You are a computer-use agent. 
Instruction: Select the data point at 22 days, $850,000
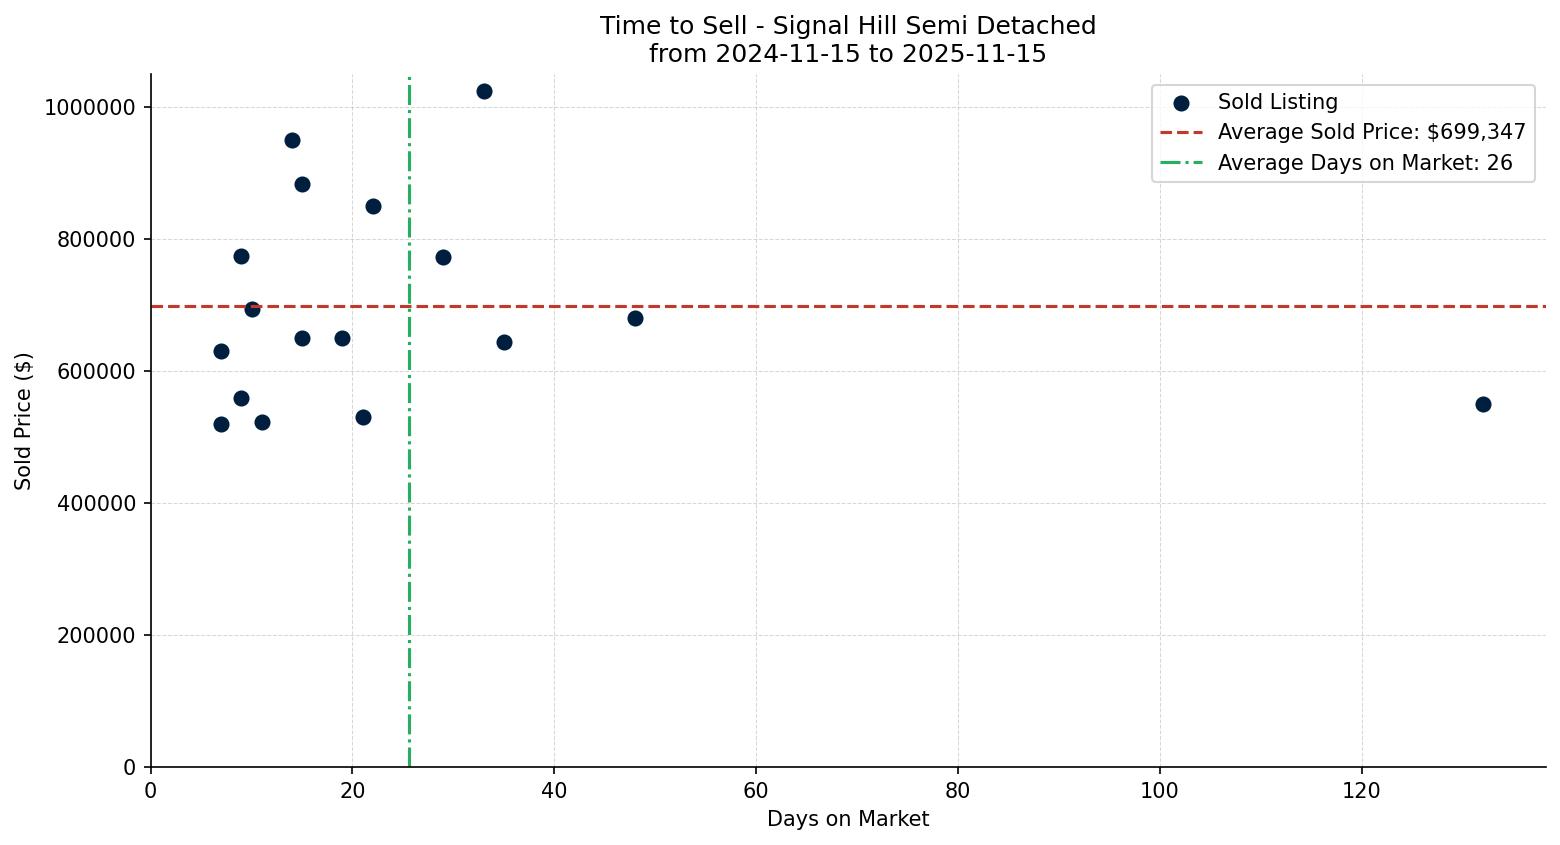click(x=373, y=206)
